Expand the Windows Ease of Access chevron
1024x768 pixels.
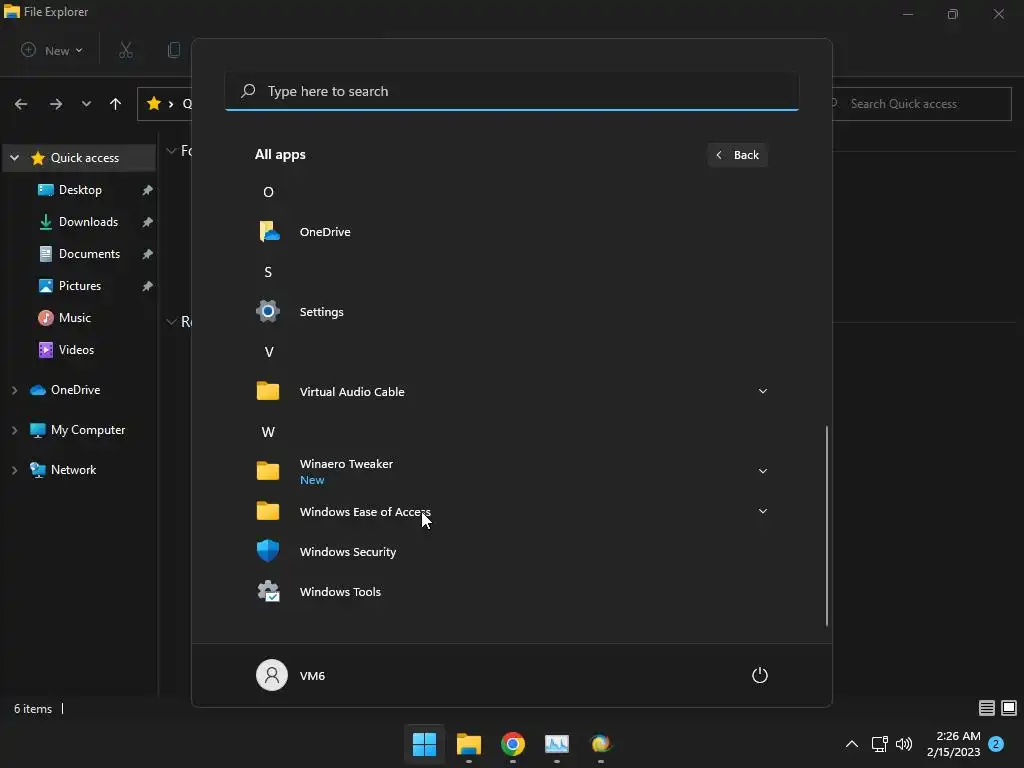pos(762,511)
